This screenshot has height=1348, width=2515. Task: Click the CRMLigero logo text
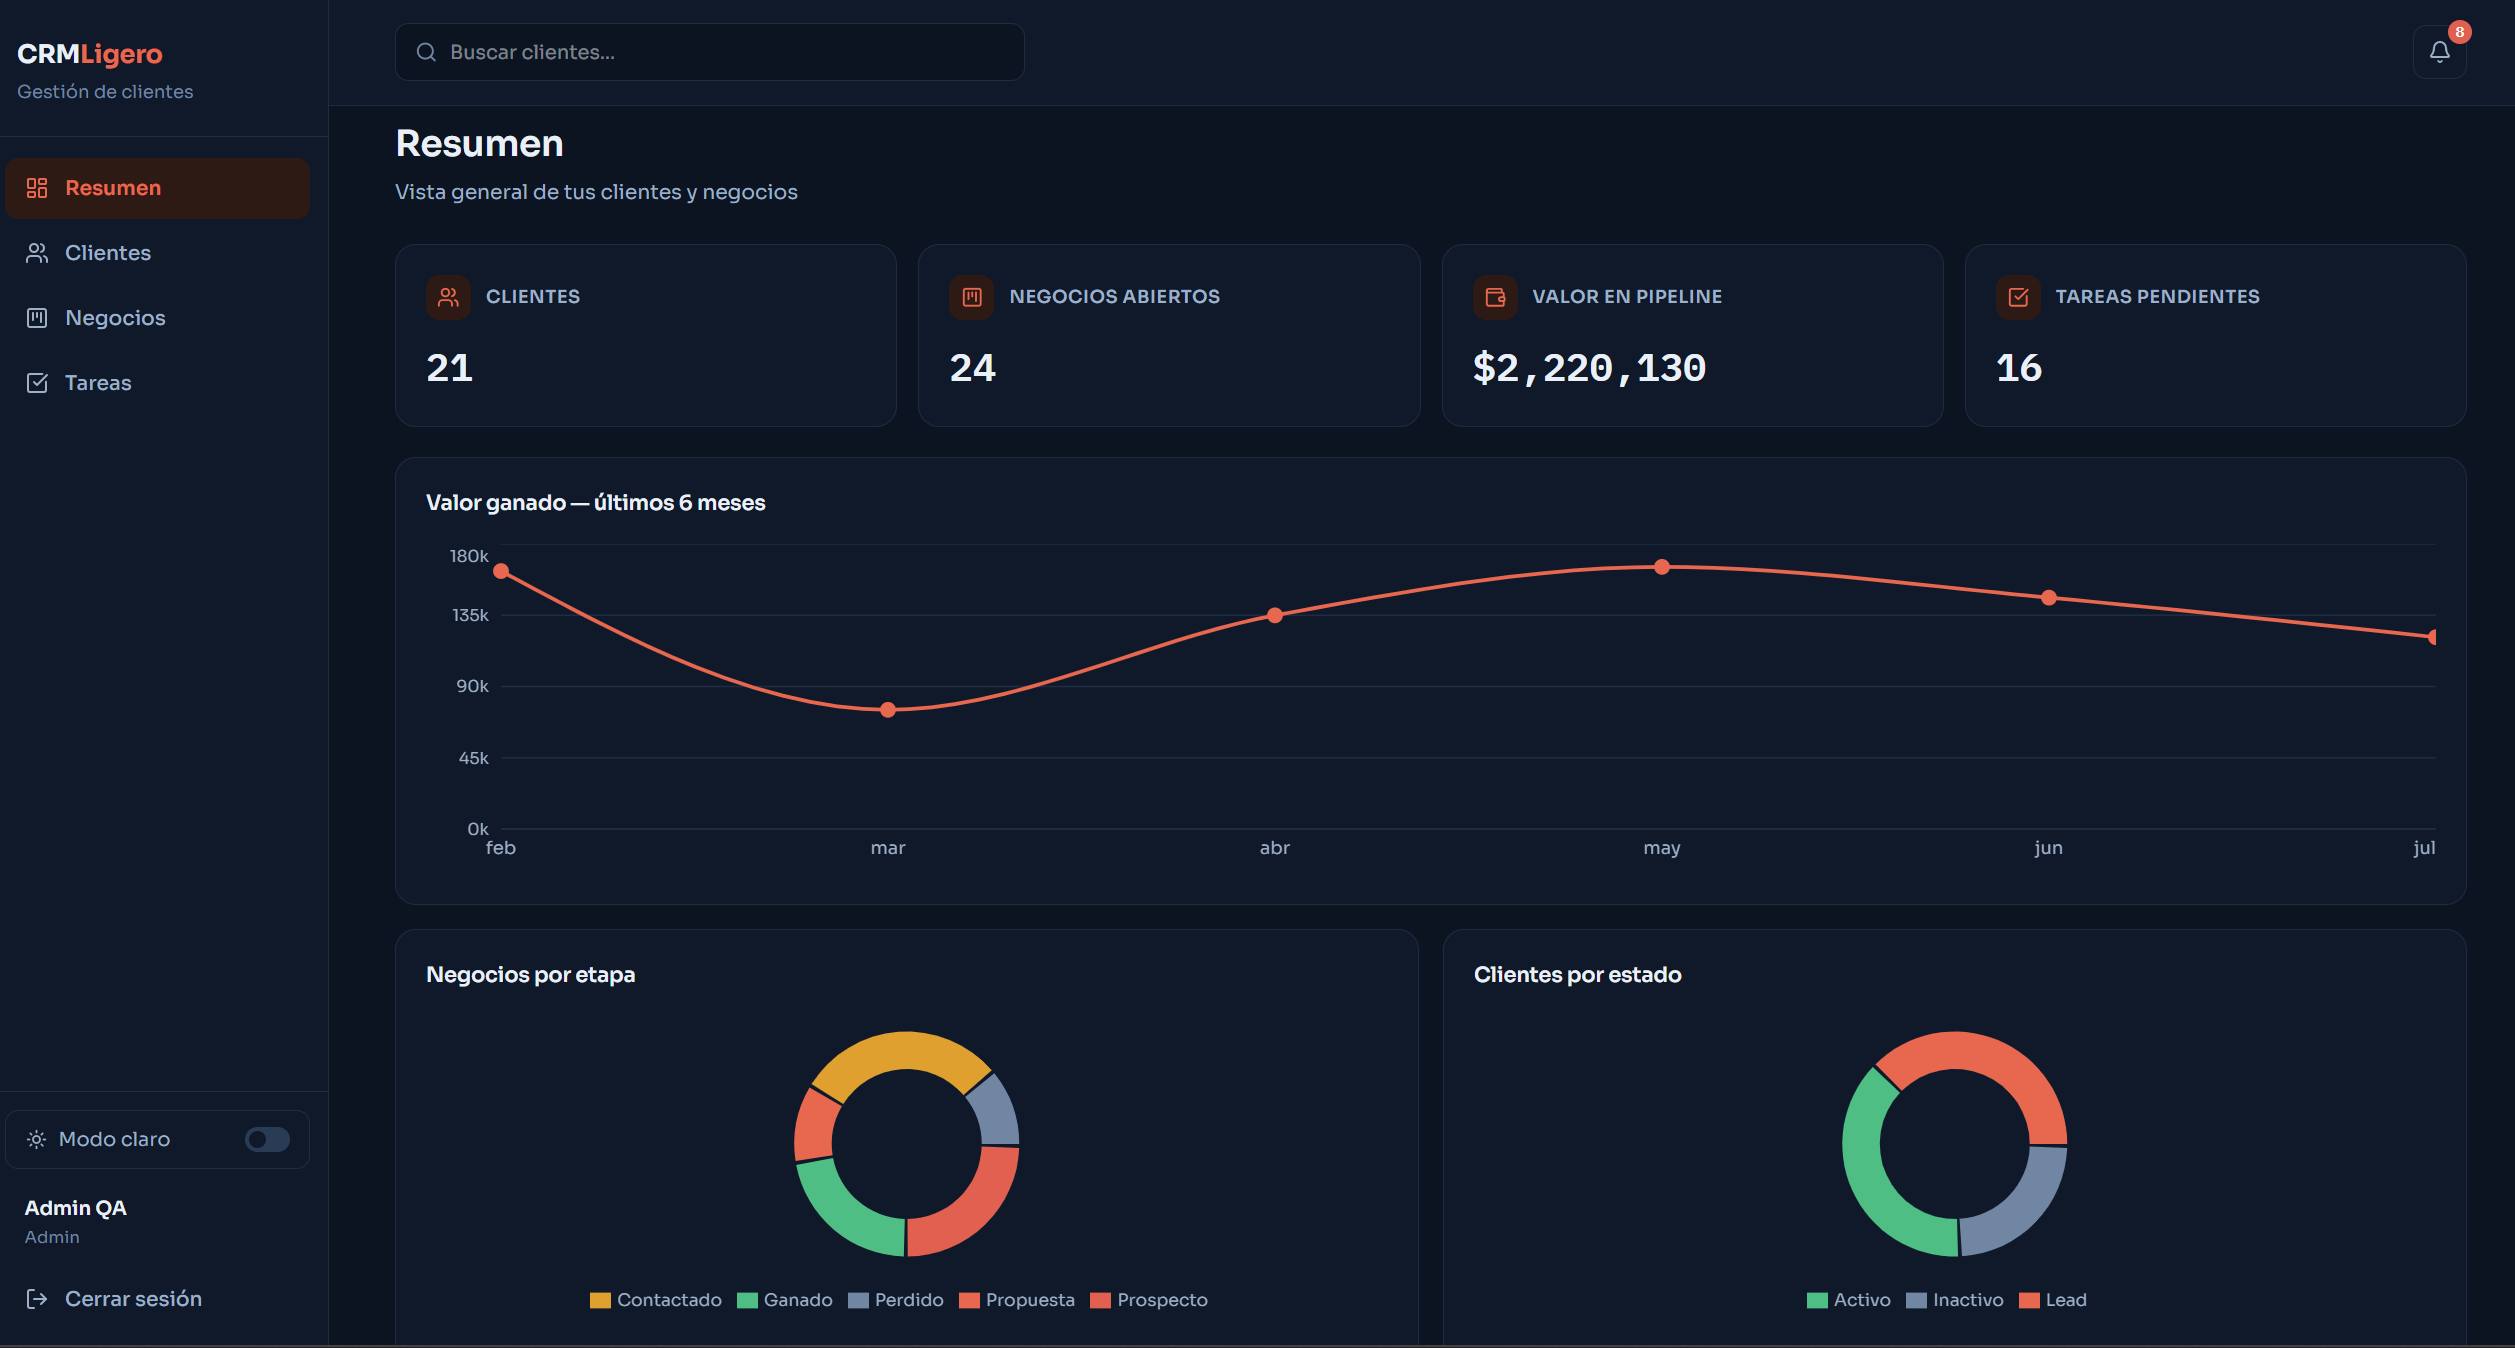[90, 54]
